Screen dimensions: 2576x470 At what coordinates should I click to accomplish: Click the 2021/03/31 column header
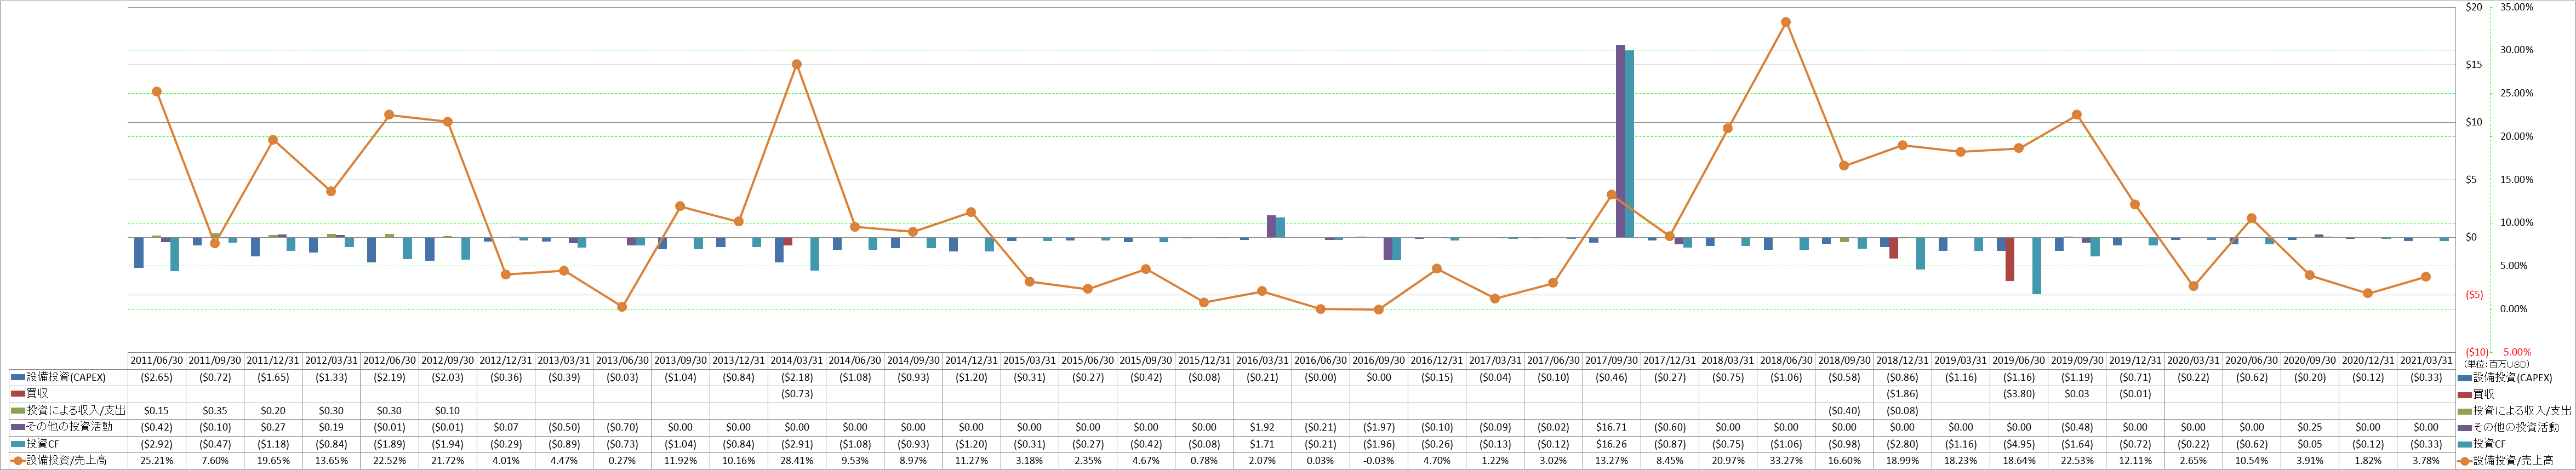2426,361
